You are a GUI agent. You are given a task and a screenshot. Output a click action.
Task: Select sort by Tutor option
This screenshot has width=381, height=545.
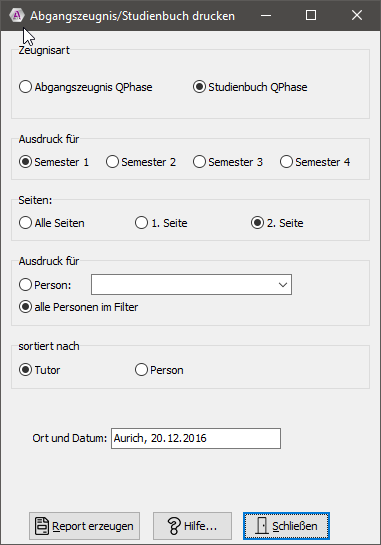click(x=40, y=370)
